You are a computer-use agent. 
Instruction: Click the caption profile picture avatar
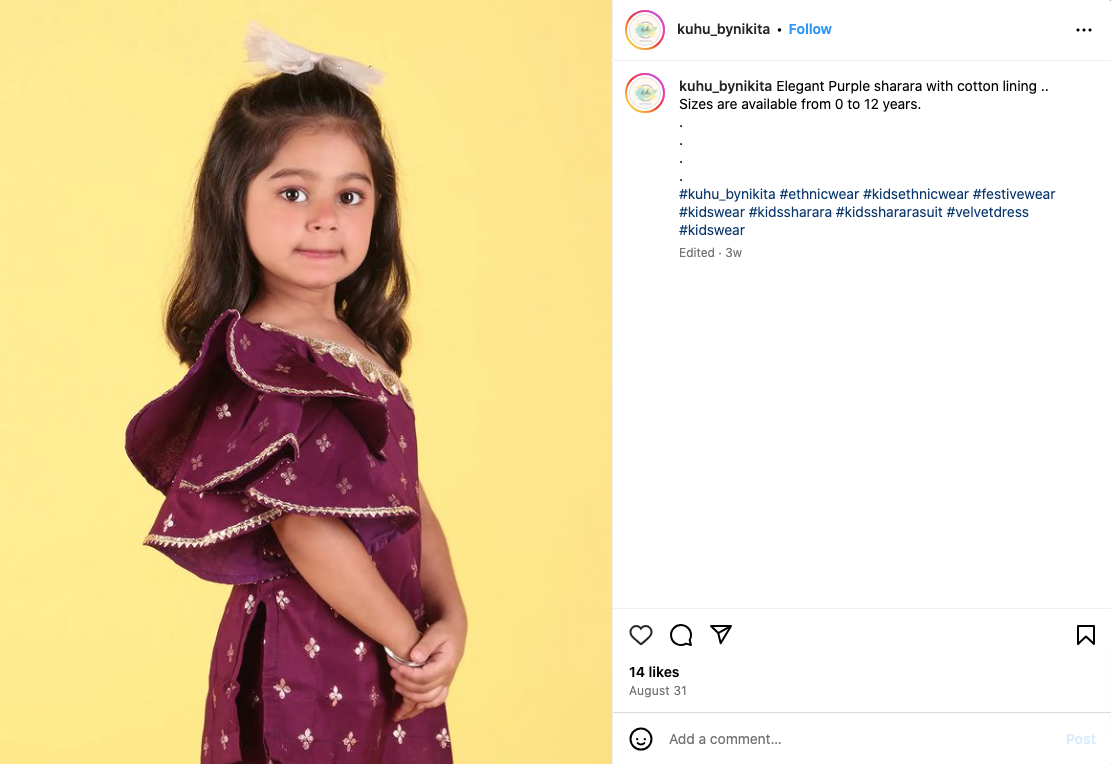(645, 93)
